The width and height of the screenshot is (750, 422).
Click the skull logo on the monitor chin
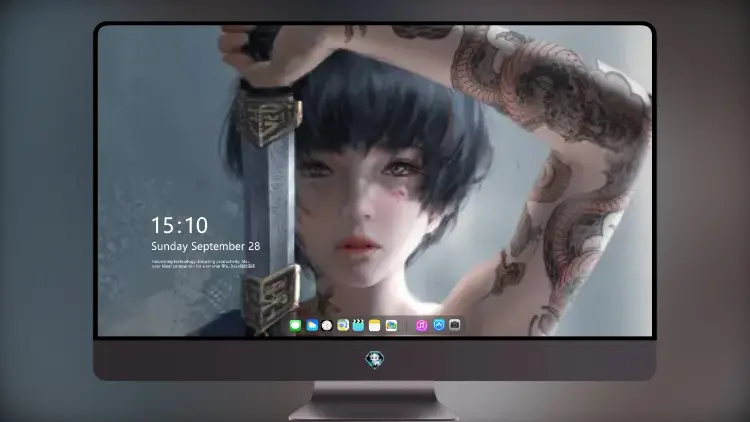[x=375, y=359]
